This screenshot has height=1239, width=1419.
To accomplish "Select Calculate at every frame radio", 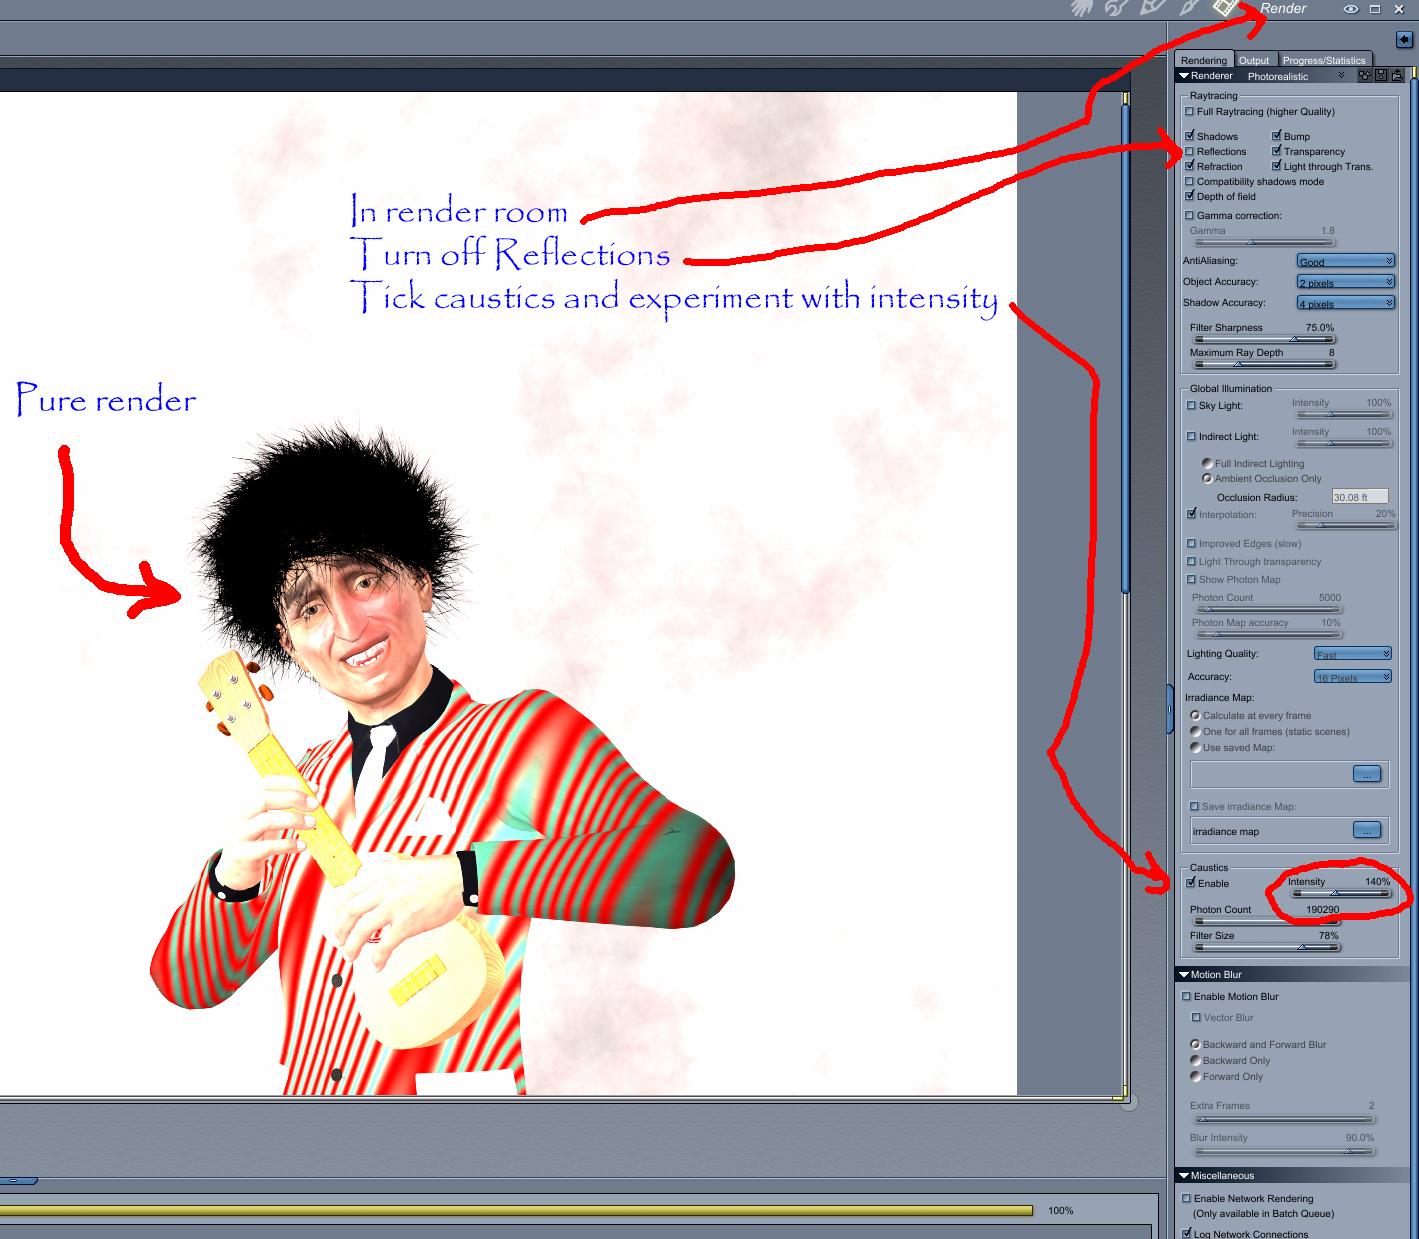I will pyautogui.click(x=1195, y=716).
